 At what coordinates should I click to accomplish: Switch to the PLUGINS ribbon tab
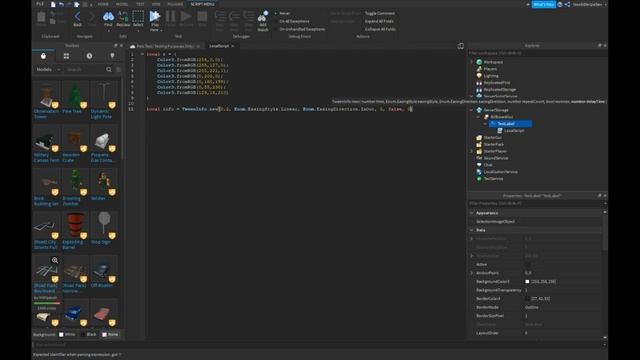coord(175,4)
